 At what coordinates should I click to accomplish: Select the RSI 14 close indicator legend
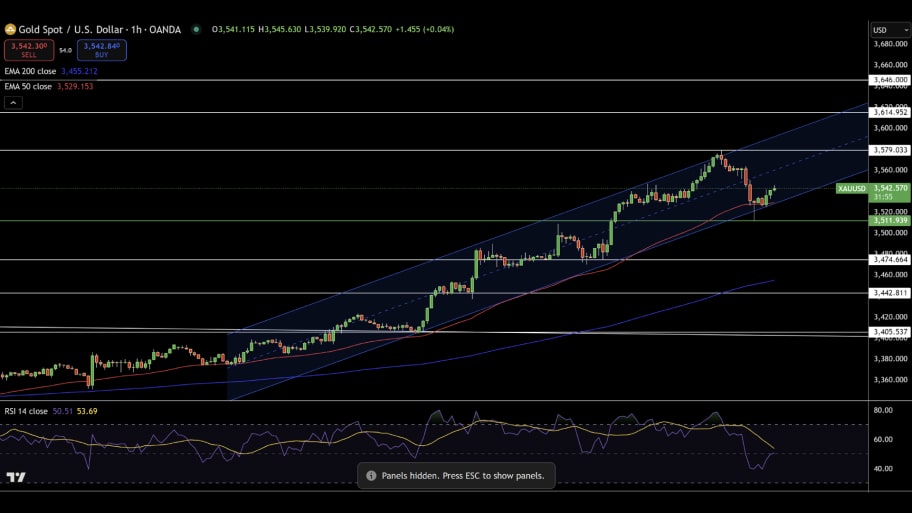pyautogui.click(x=26, y=411)
